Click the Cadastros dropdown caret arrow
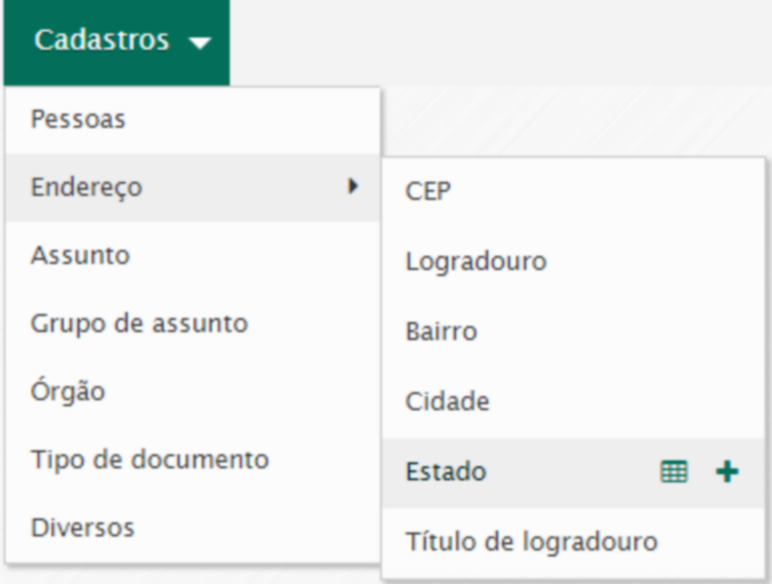 pyautogui.click(x=200, y=43)
